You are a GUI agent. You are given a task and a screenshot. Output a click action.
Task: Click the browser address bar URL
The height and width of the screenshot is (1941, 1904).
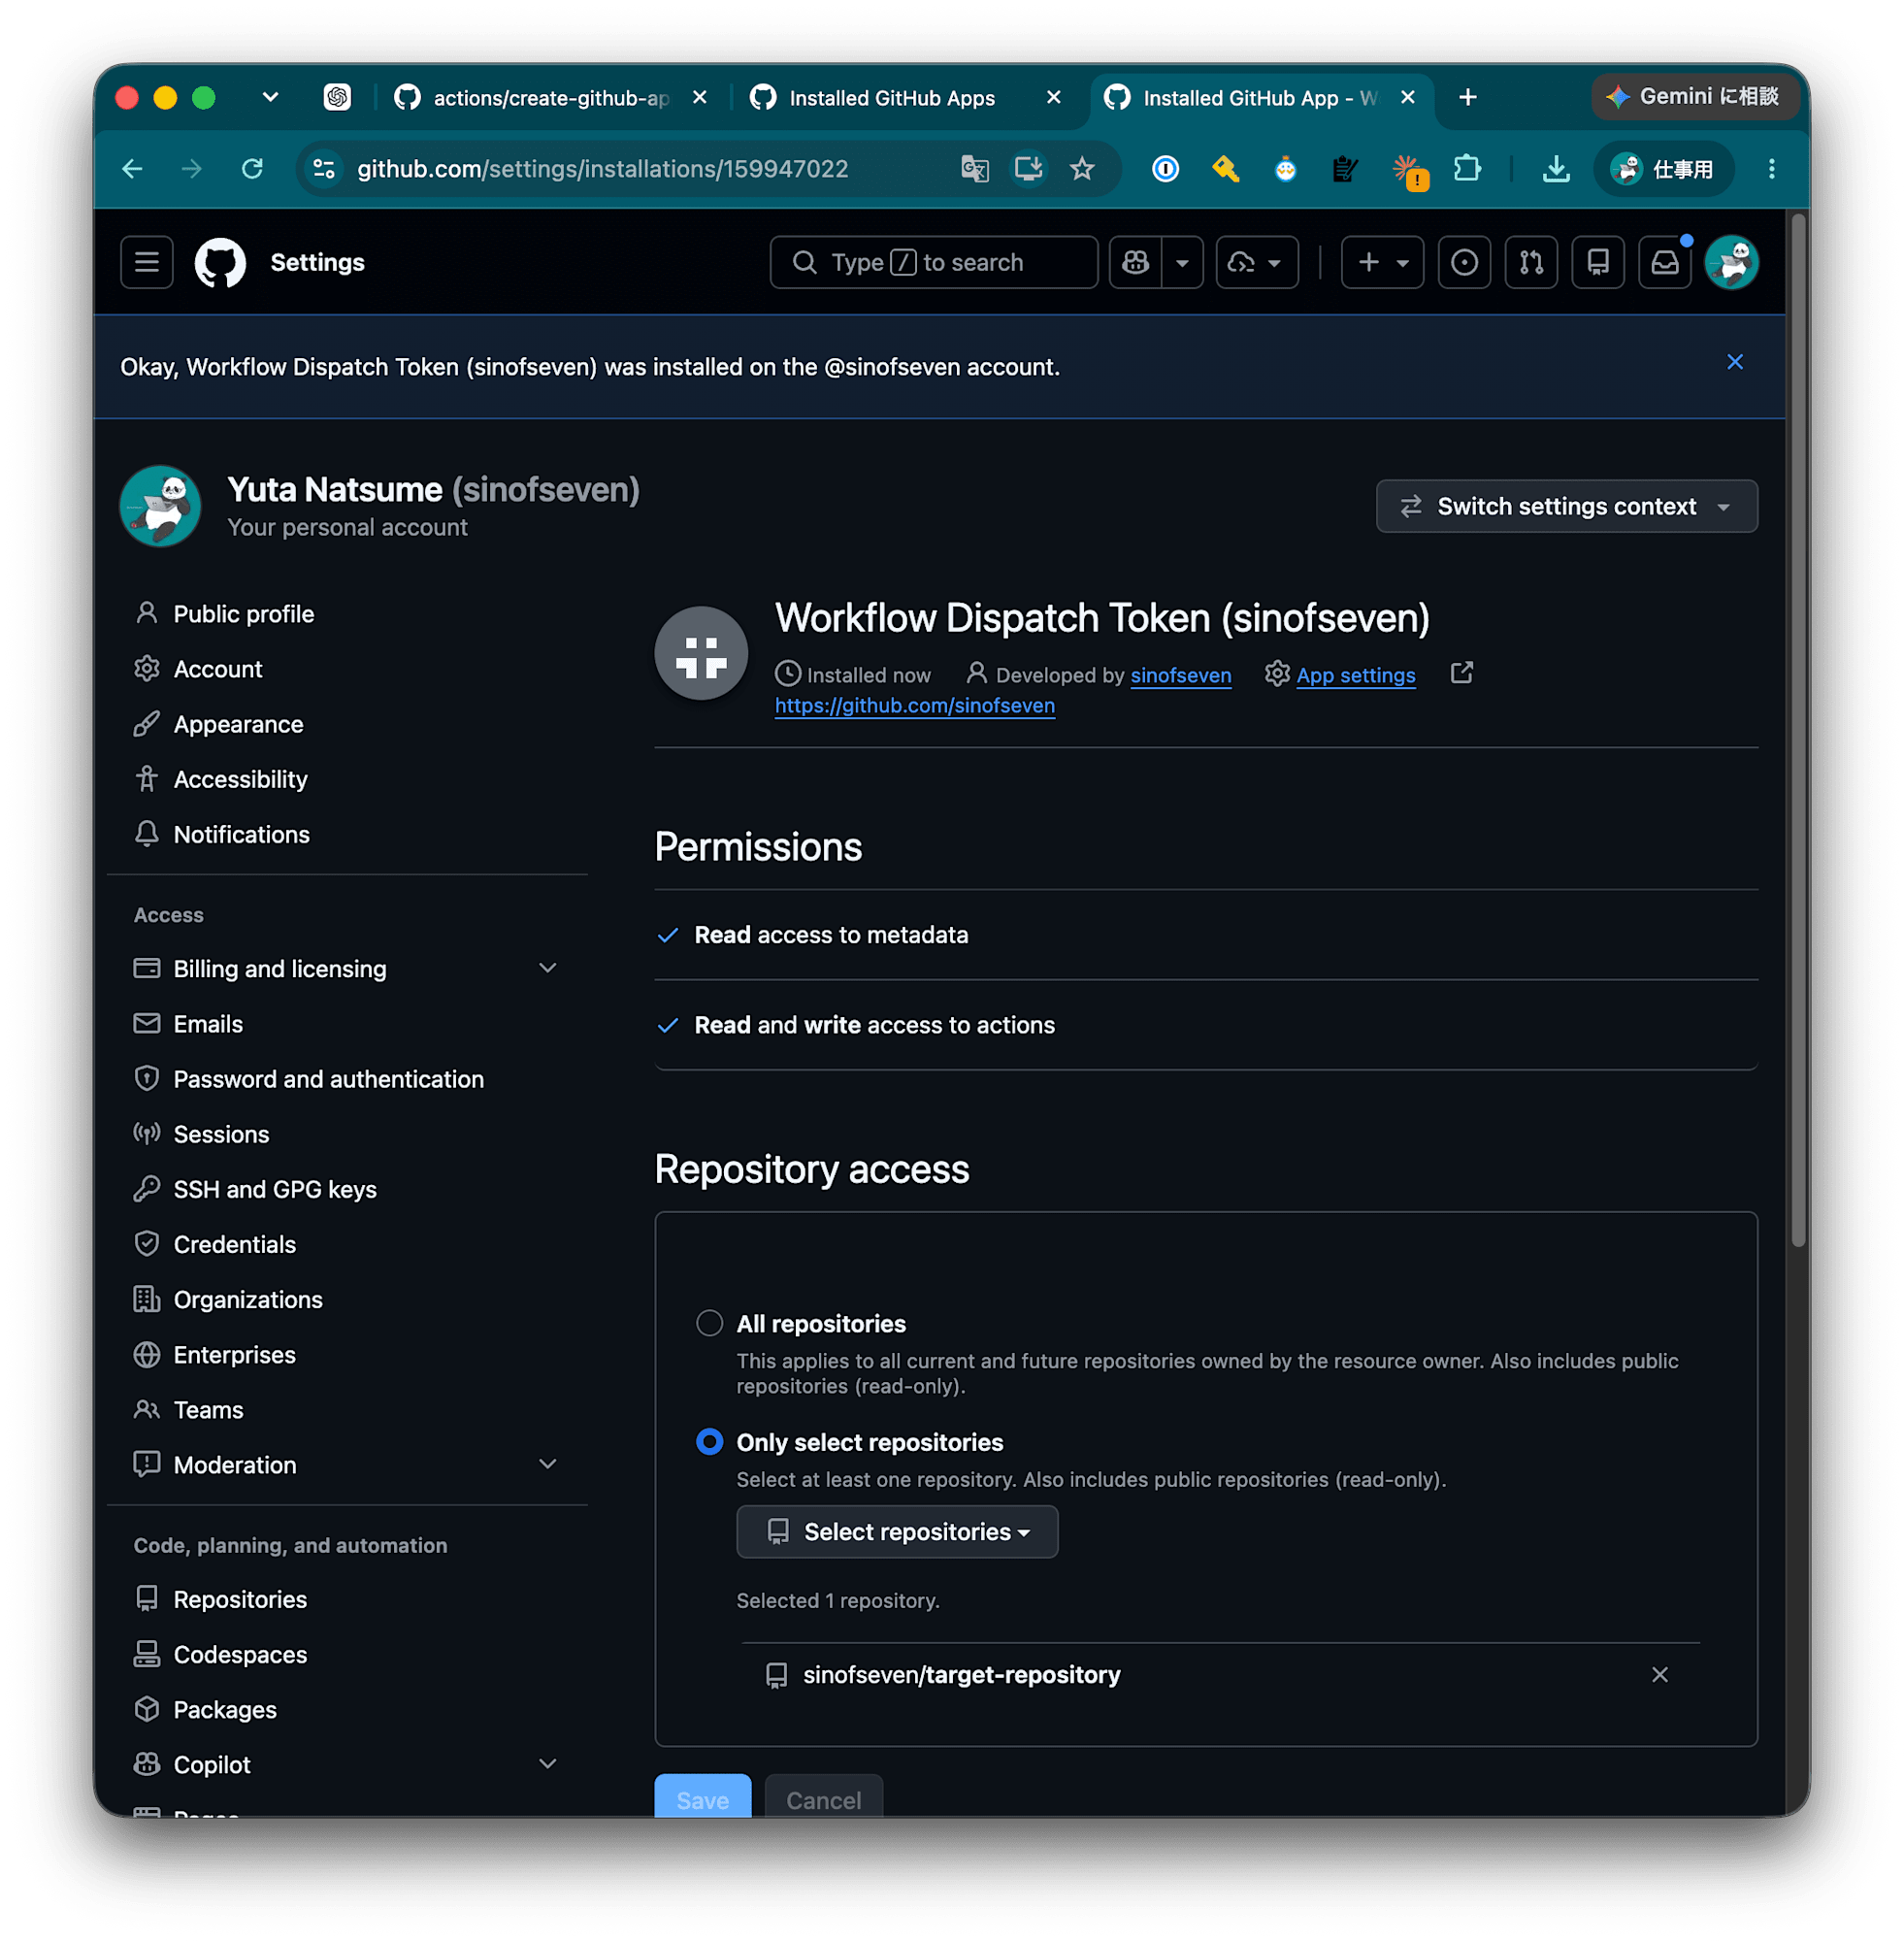[603, 169]
